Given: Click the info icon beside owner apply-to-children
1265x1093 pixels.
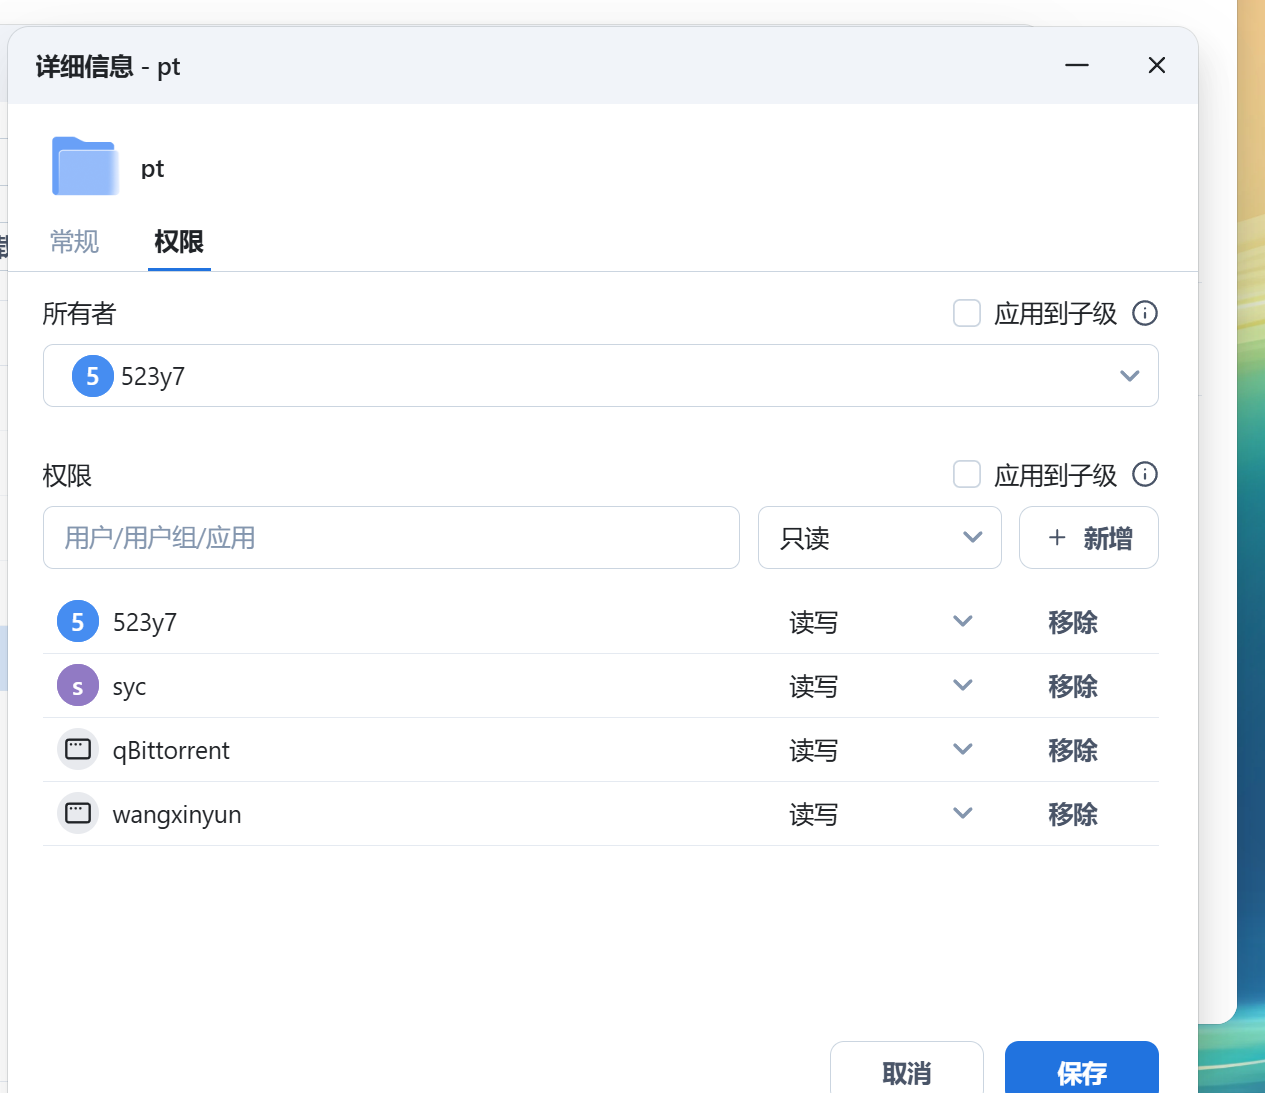Looking at the screenshot, I should point(1145,313).
